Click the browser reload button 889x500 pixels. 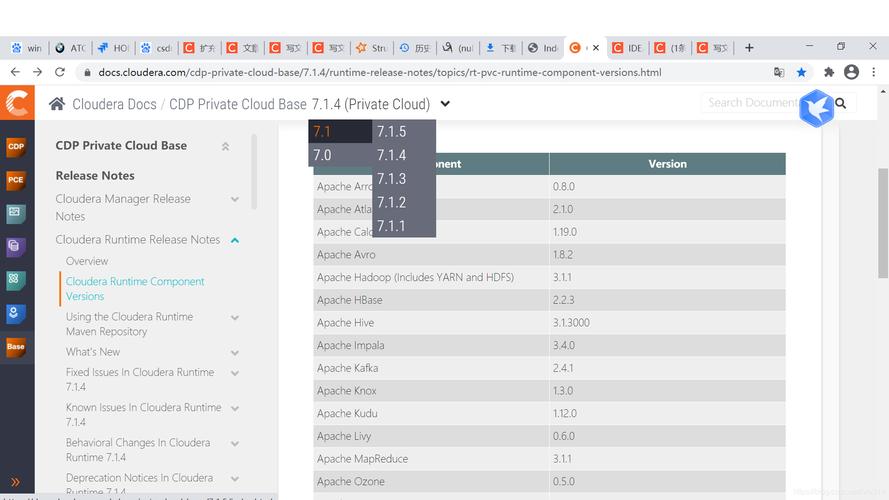click(x=60, y=72)
